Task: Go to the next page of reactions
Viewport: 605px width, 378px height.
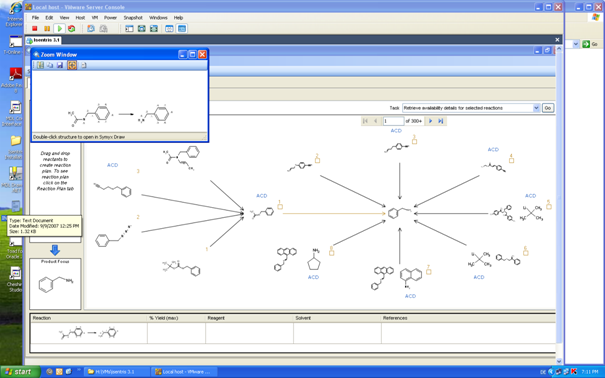Action: tap(430, 121)
